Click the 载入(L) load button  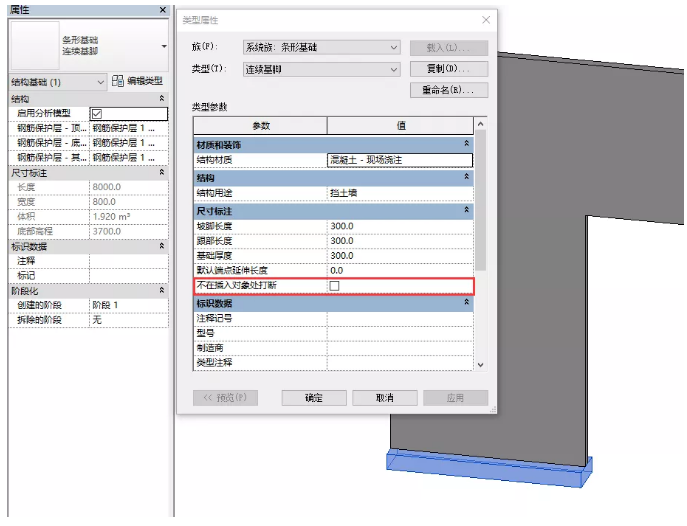(x=449, y=48)
